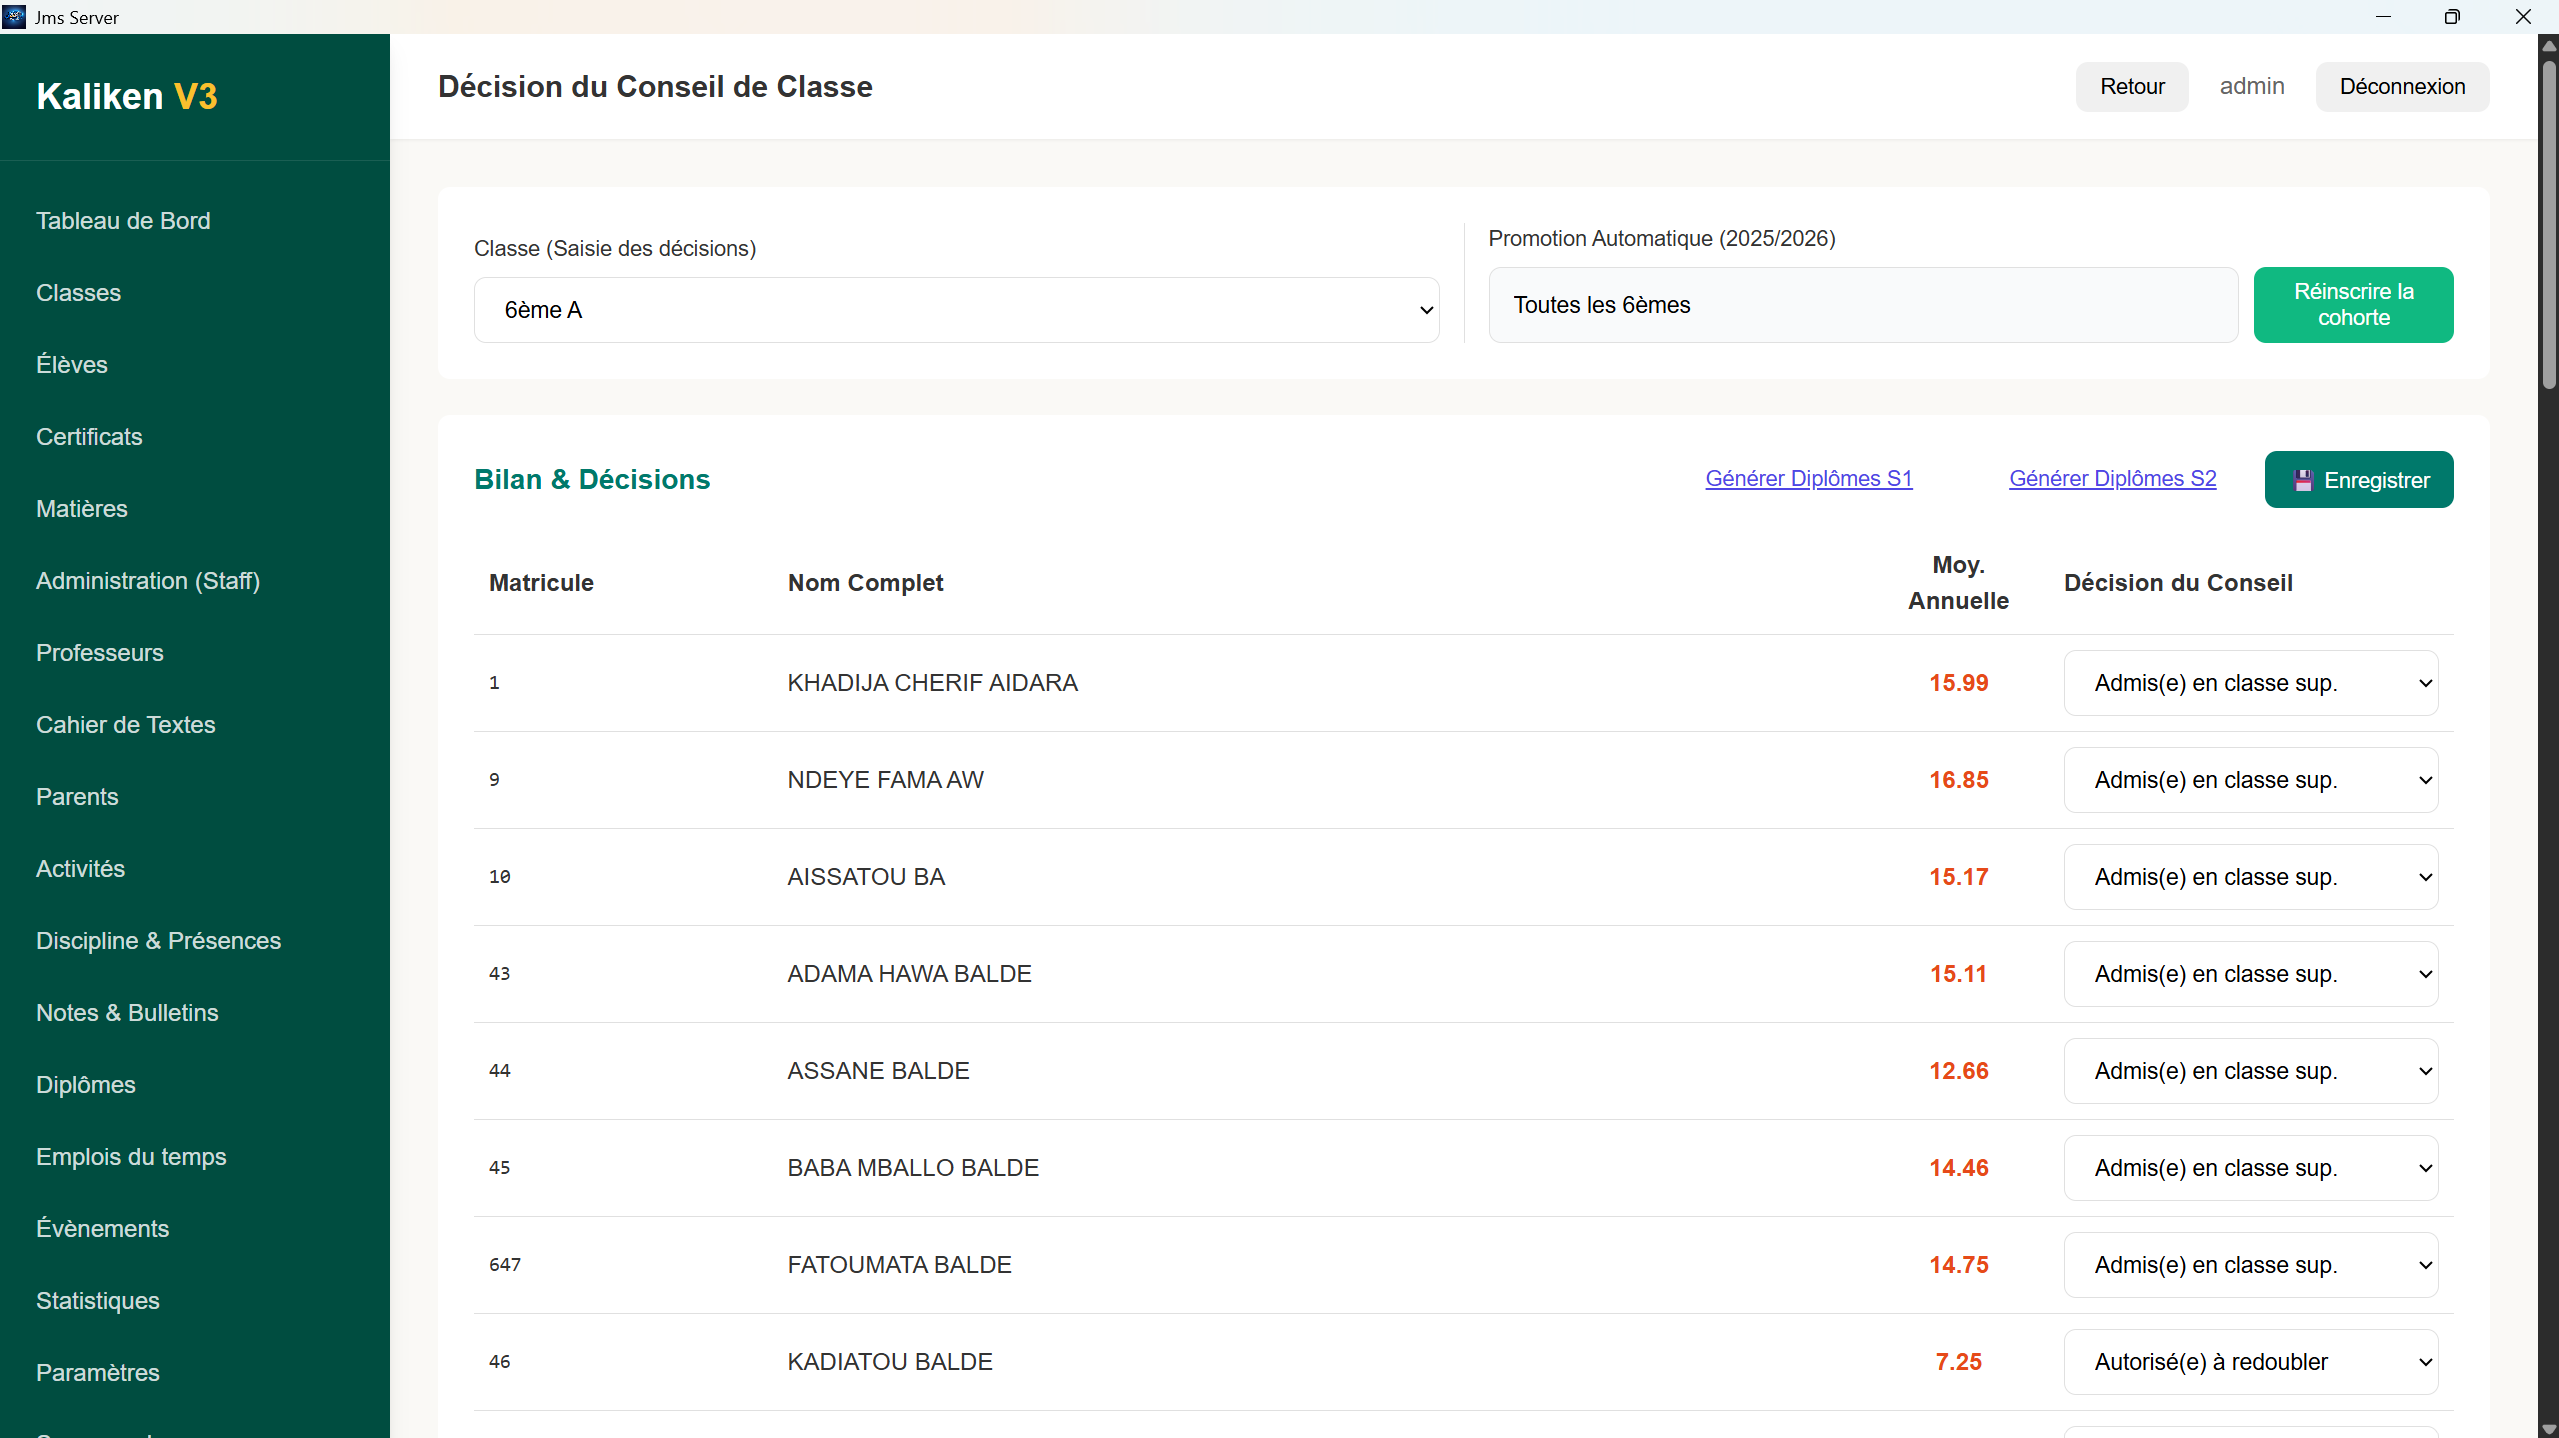Viewport: 2559px width, 1438px height.
Task: Open Notes & Bulletins in sidebar
Action: click(127, 1012)
